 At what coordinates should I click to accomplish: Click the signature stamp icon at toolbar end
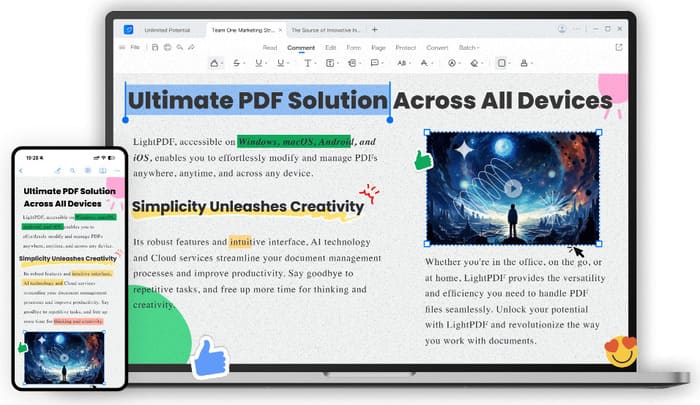pos(524,63)
